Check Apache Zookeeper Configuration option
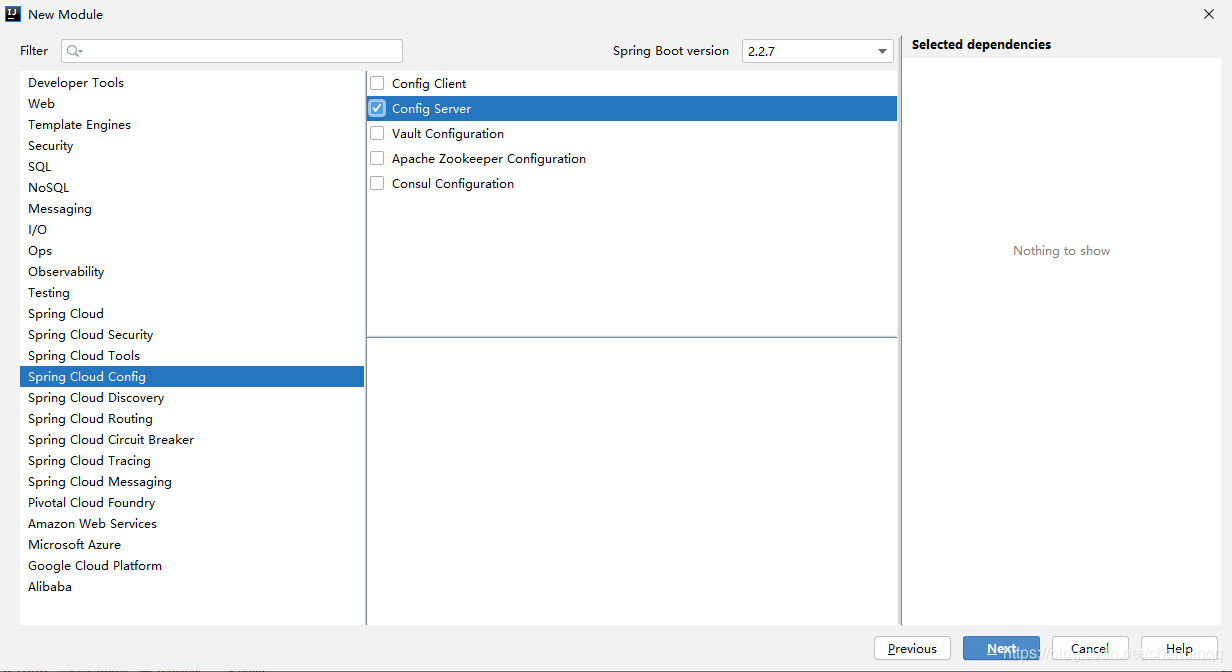The image size is (1232, 672). tap(377, 158)
